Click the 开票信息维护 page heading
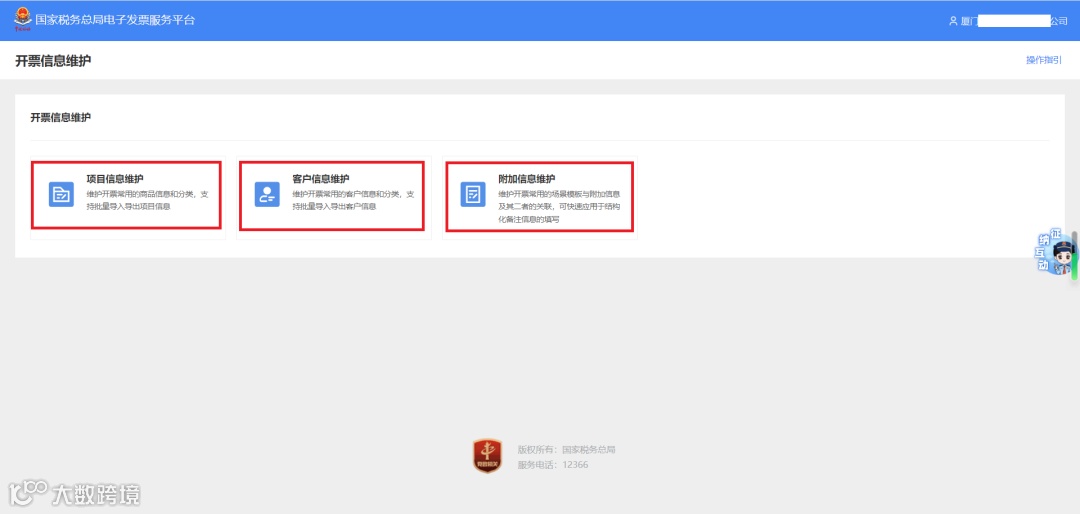Image resolution: width=1080 pixels, height=514 pixels. pos(53,61)
